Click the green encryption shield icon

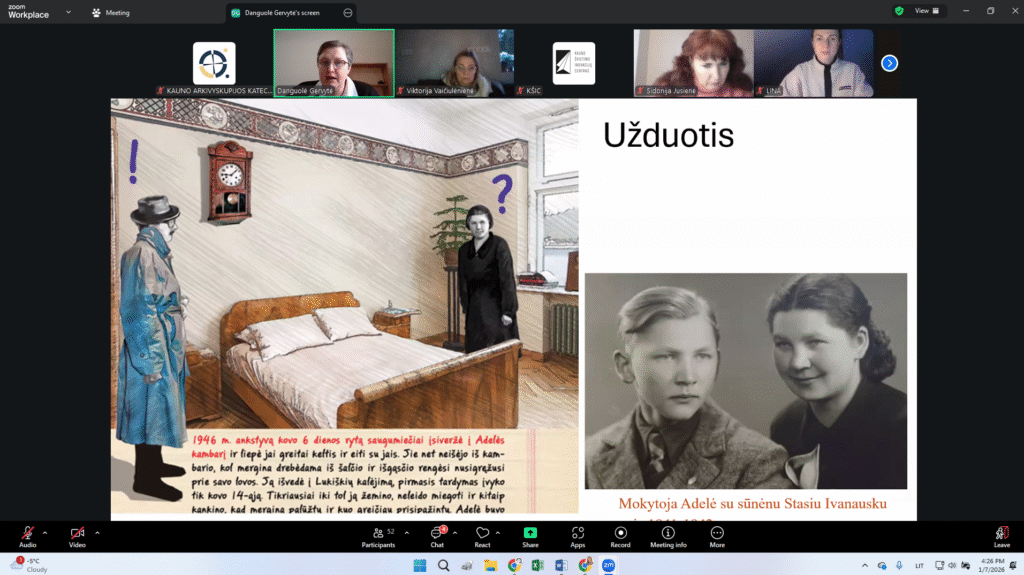point(899,11)
